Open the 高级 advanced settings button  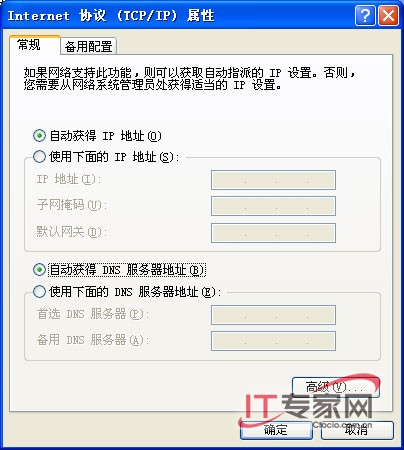pyautogui.click(x=336, y=387)
